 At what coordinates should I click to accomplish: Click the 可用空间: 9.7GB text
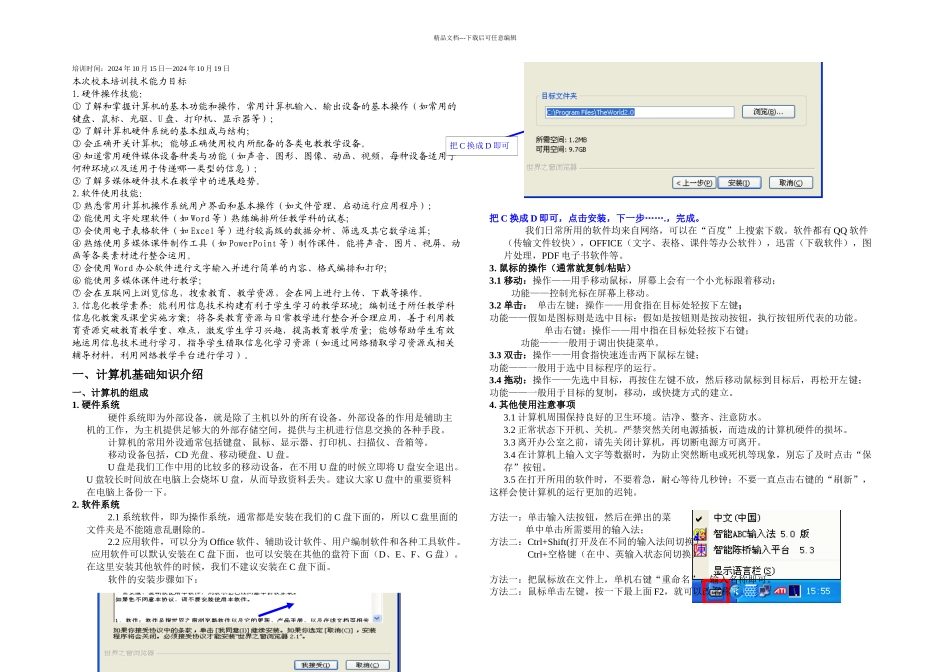coord(561,150)
